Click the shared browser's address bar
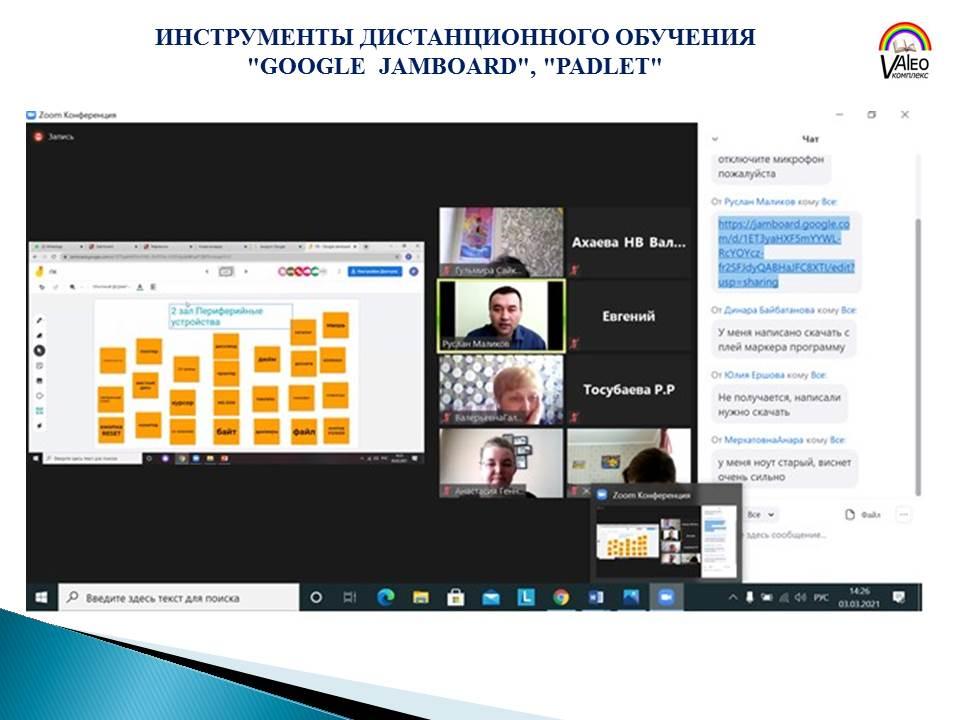960x720 pixels. [228, 257]
